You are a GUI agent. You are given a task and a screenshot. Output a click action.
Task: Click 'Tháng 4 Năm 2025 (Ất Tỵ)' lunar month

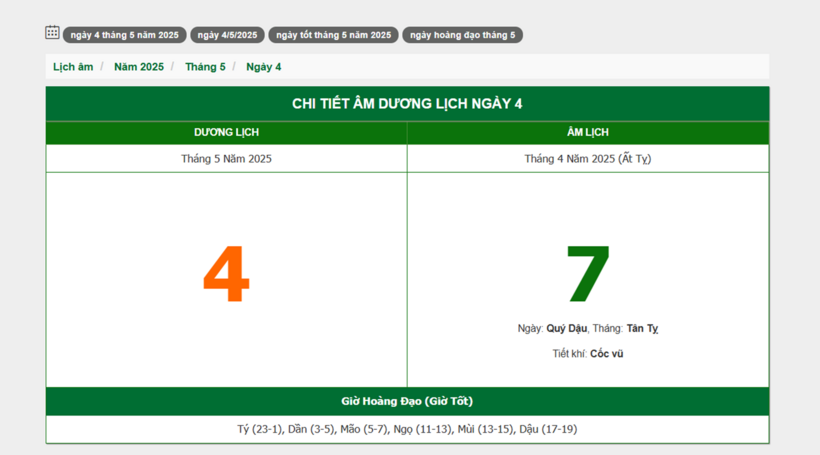pyautogui.click(x=588, y=159)
